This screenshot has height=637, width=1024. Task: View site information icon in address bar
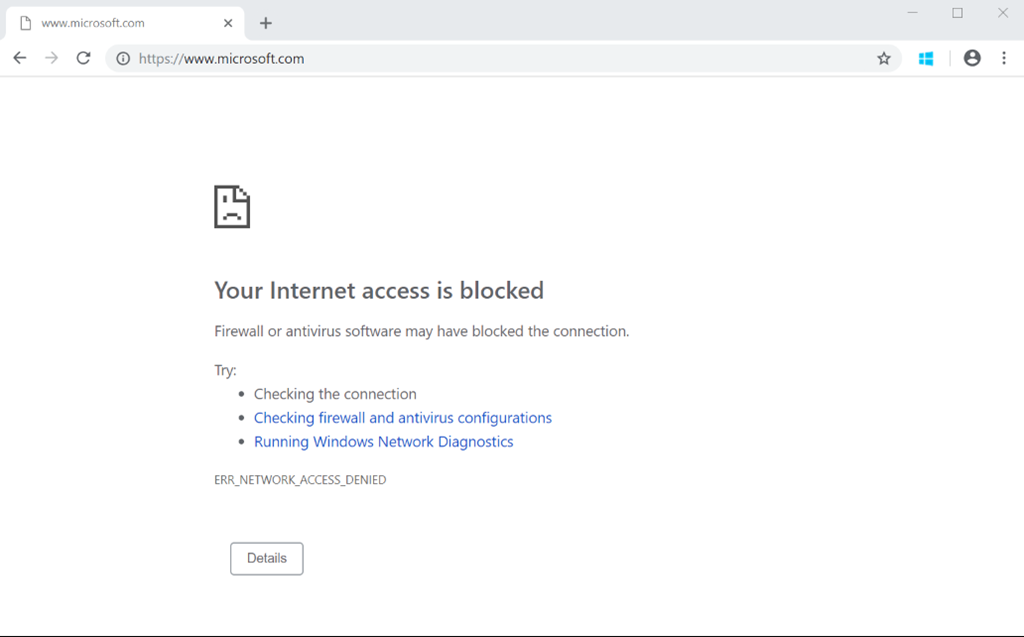click(123, 59)
